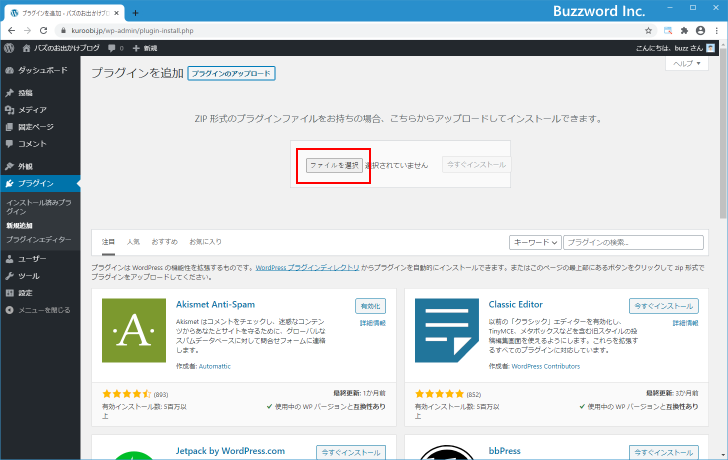
Task: Open ダッシュボード in the sidebar
Action: click(x=40, y=70)
